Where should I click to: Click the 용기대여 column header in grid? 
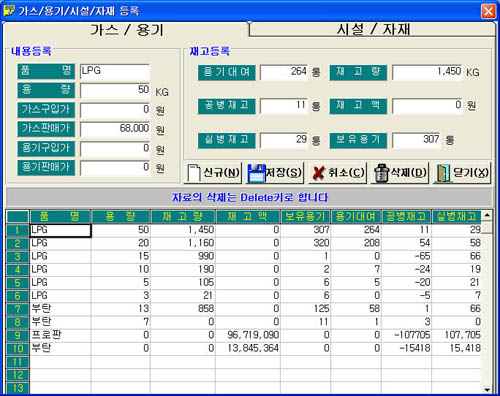click(356, 217)
